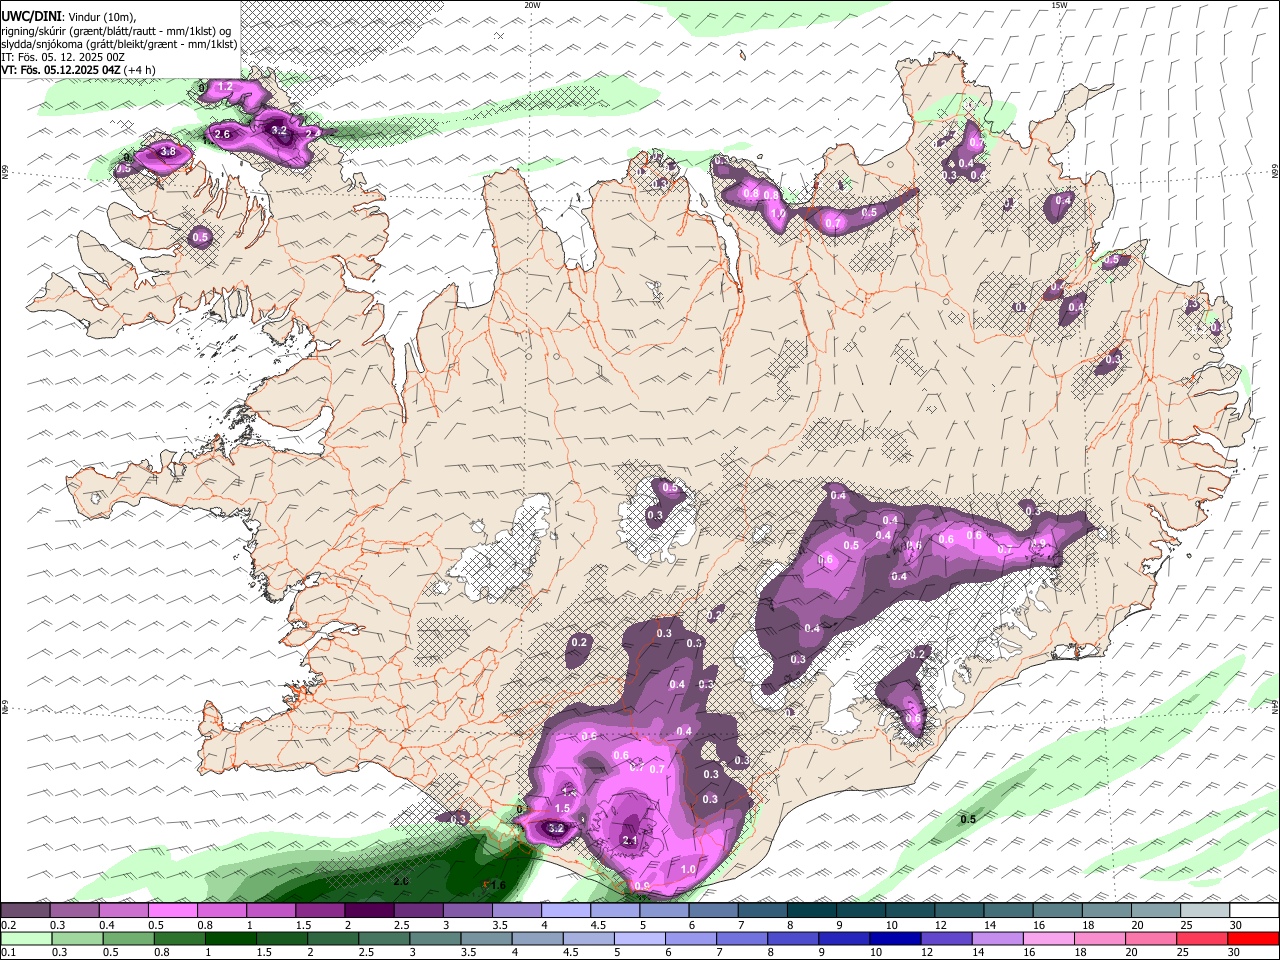This screenshot has height=960, width=1280.
Task: Click the dark teal 8 swatch in upper legend
Action: (x=812, y=911)
